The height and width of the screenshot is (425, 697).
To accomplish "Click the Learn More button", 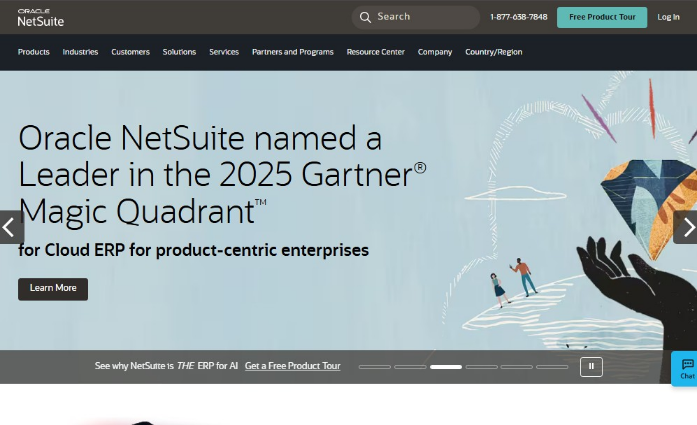I will click(53, 289).
